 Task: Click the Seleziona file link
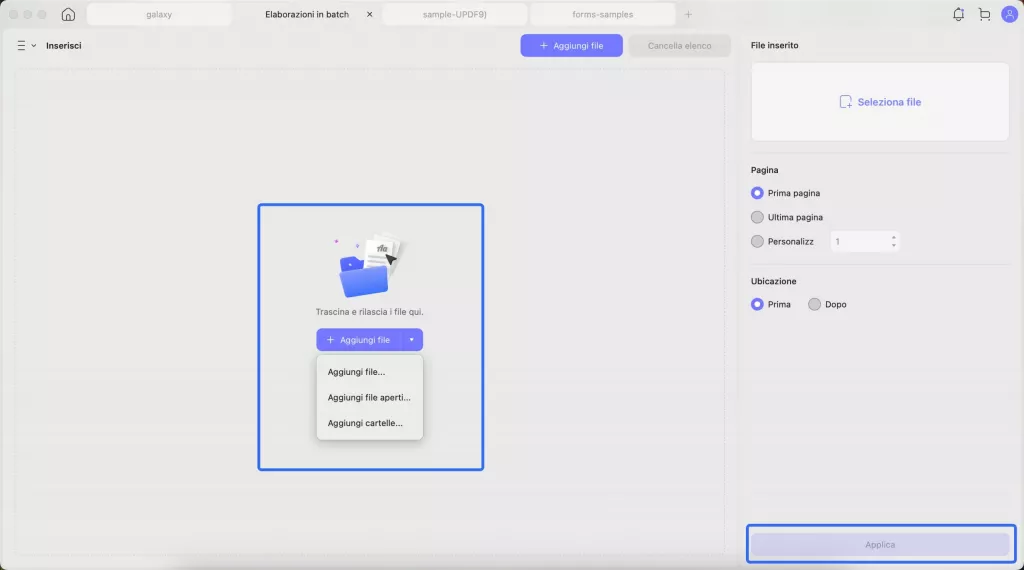[889, 102]
